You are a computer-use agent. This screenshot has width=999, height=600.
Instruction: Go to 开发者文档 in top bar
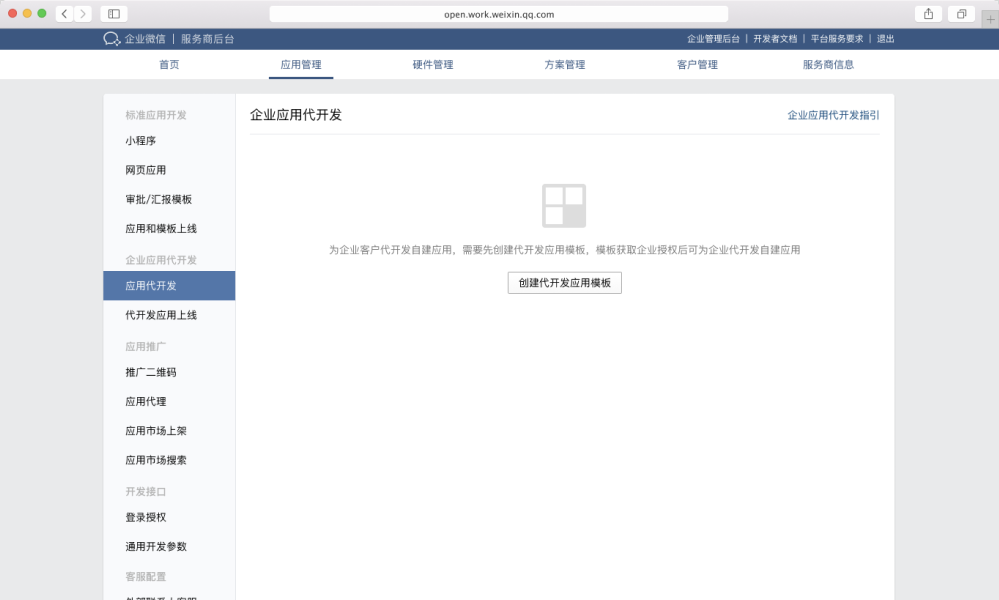pos(775,39)
